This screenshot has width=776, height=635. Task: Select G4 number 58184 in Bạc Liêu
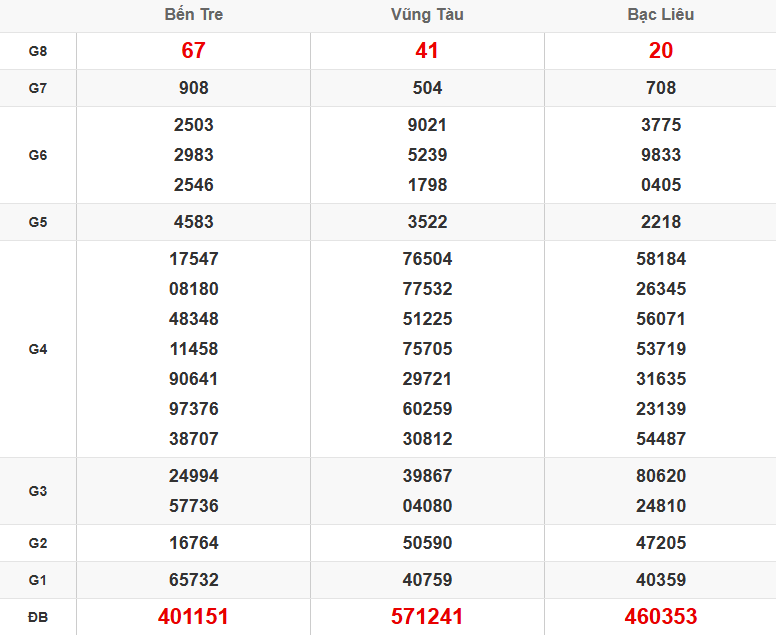(660, 259)
